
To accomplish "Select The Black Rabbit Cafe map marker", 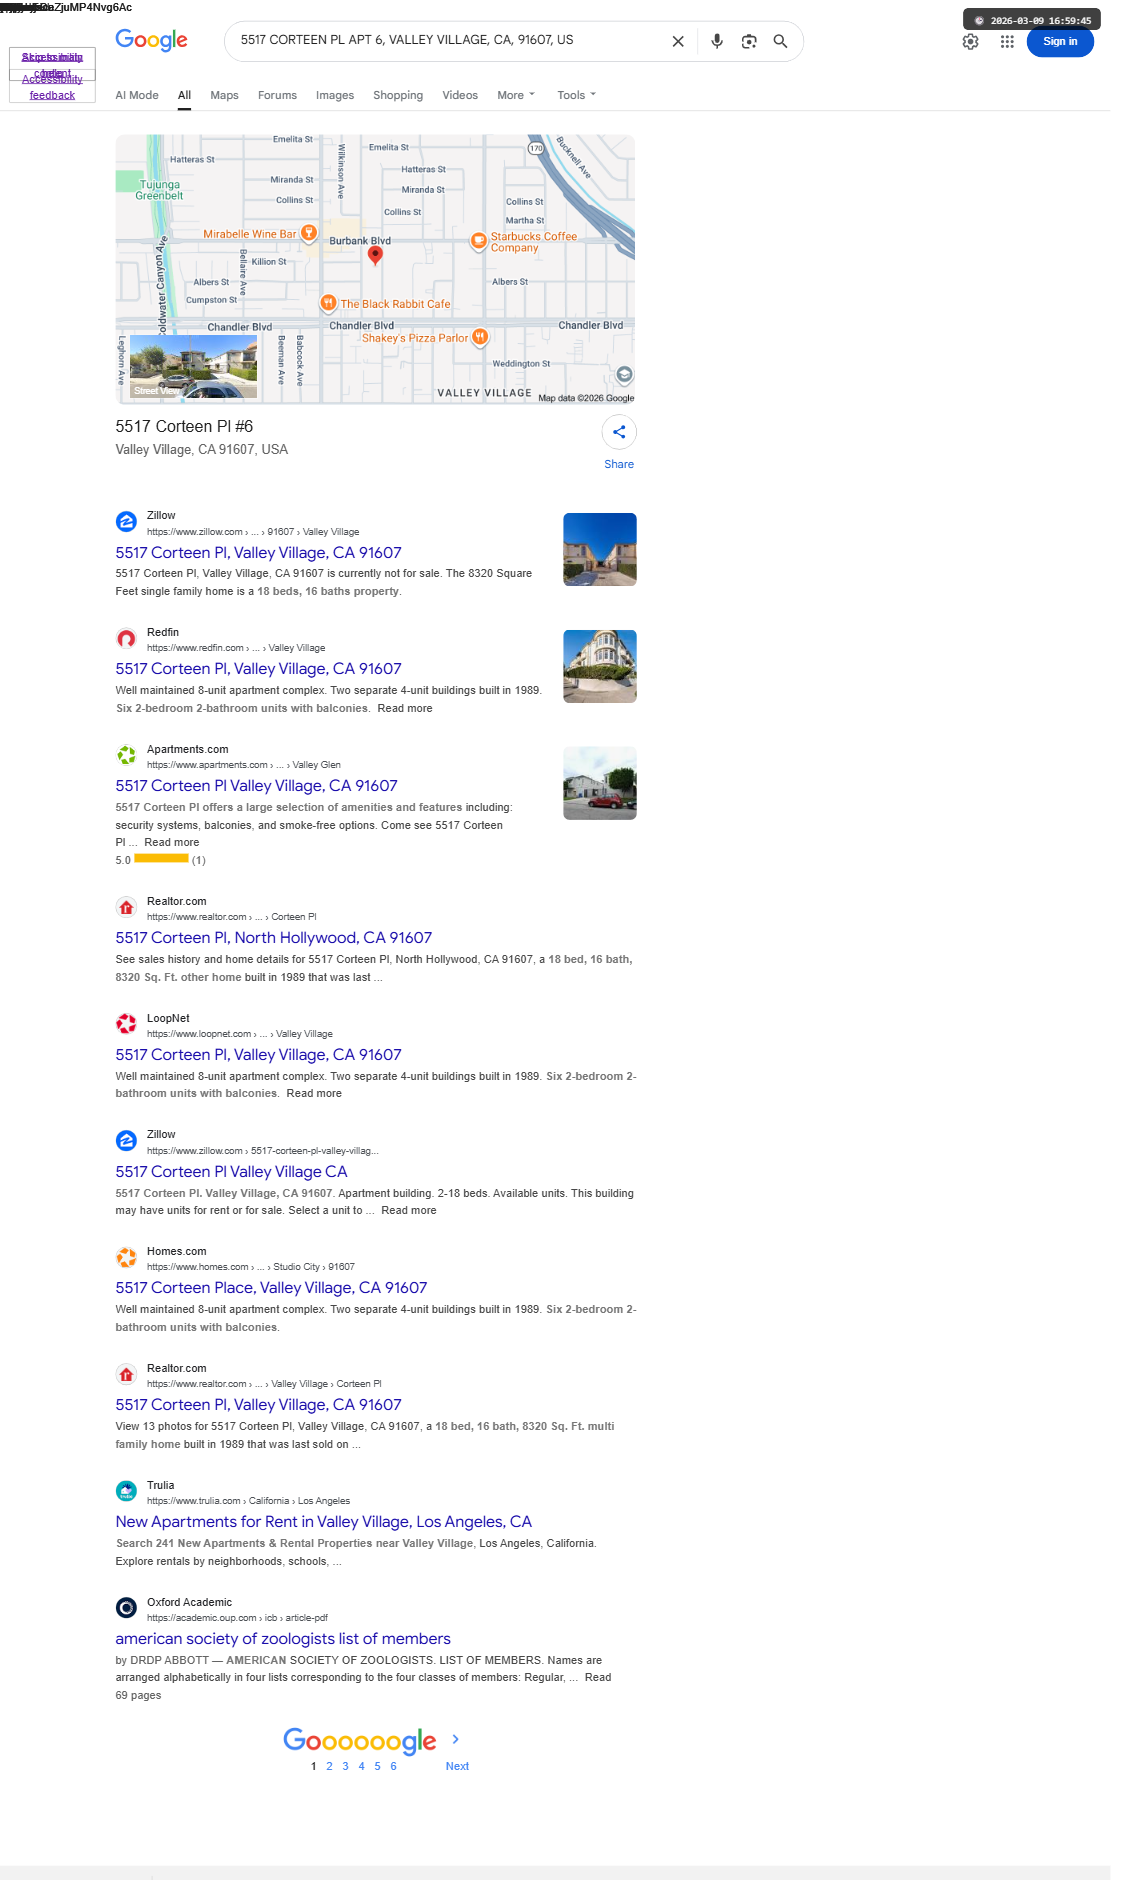I will tap(328, 303).
